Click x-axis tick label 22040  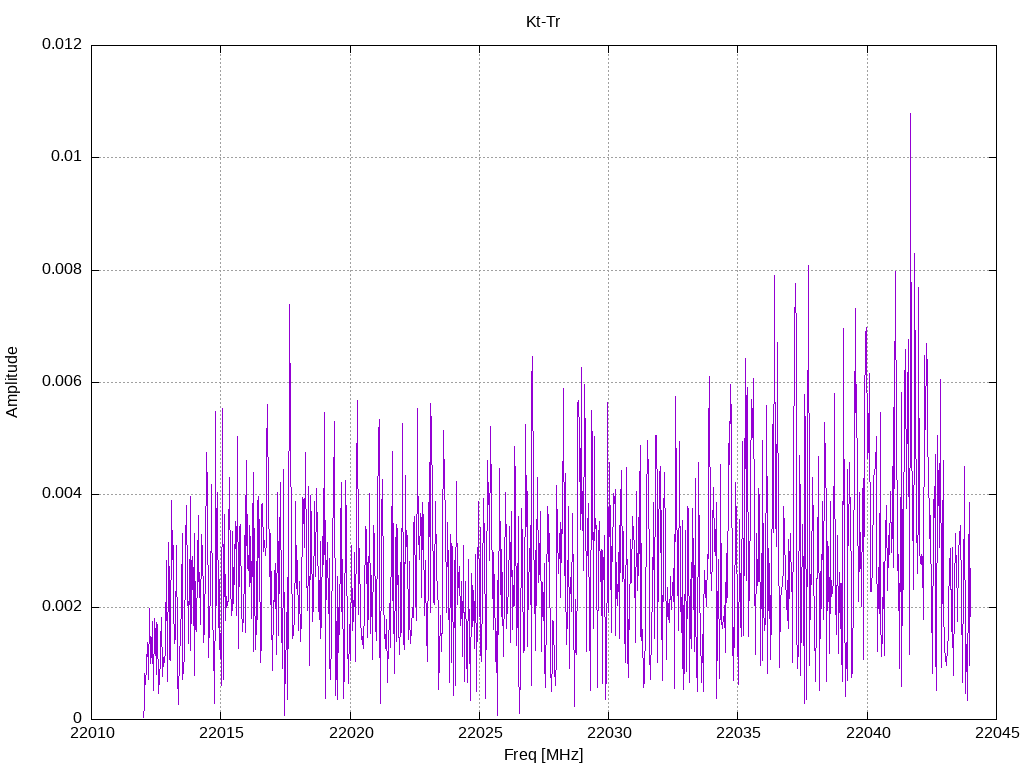(x=867, y=733)
